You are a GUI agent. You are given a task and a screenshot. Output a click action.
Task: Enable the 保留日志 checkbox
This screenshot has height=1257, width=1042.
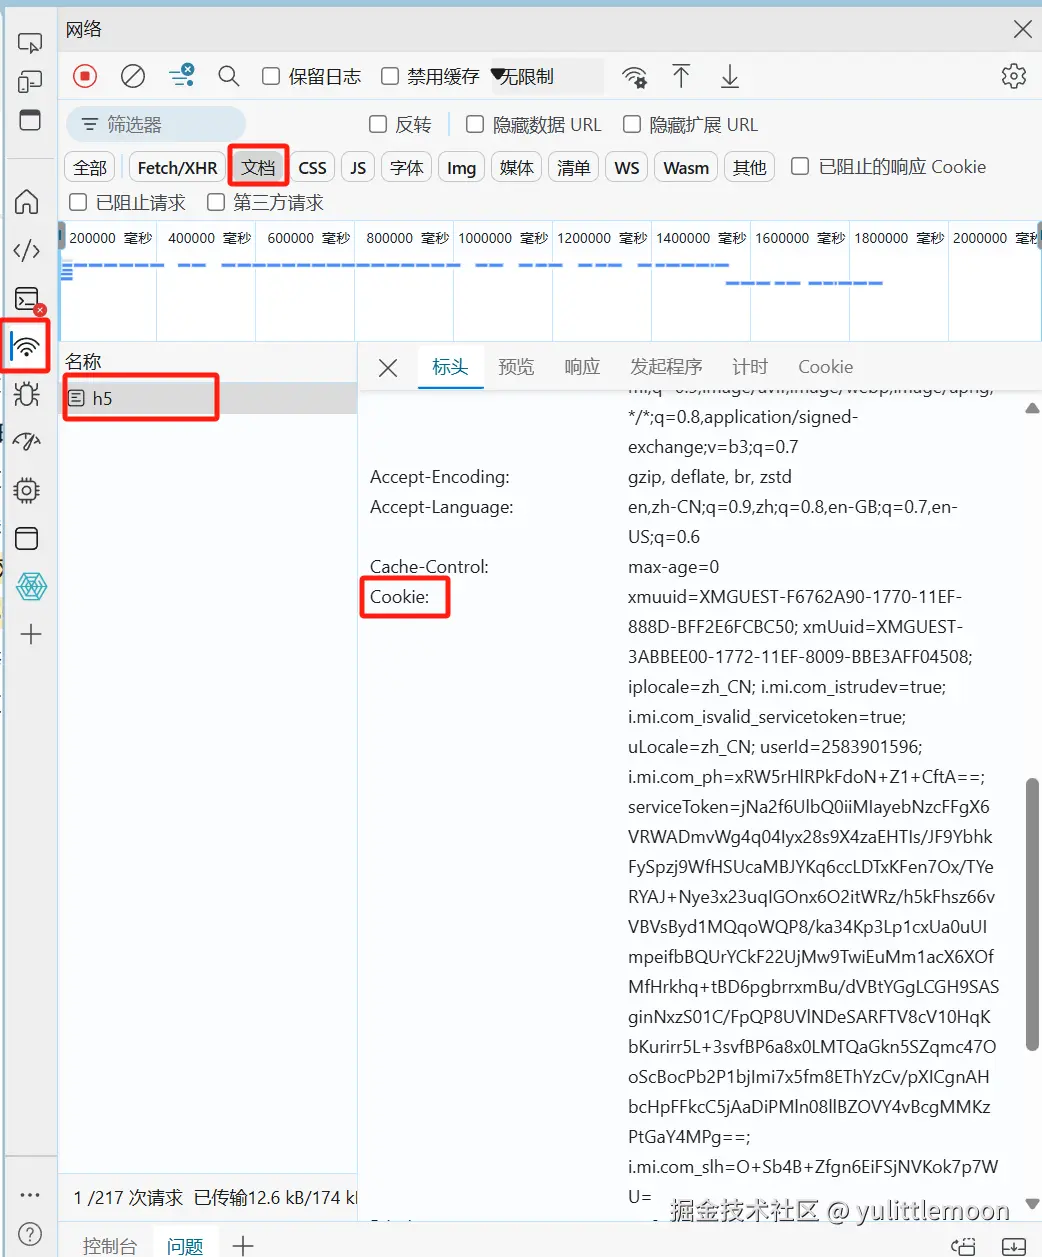271,76
